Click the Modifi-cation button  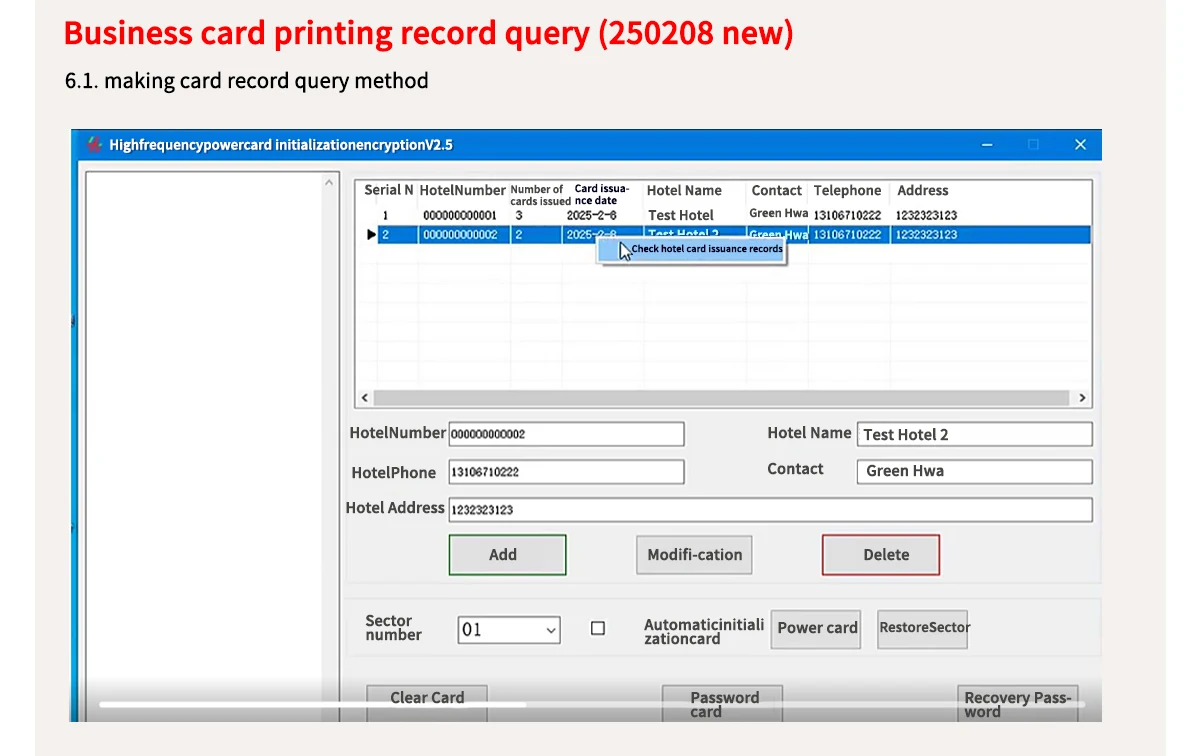point(694,555)
